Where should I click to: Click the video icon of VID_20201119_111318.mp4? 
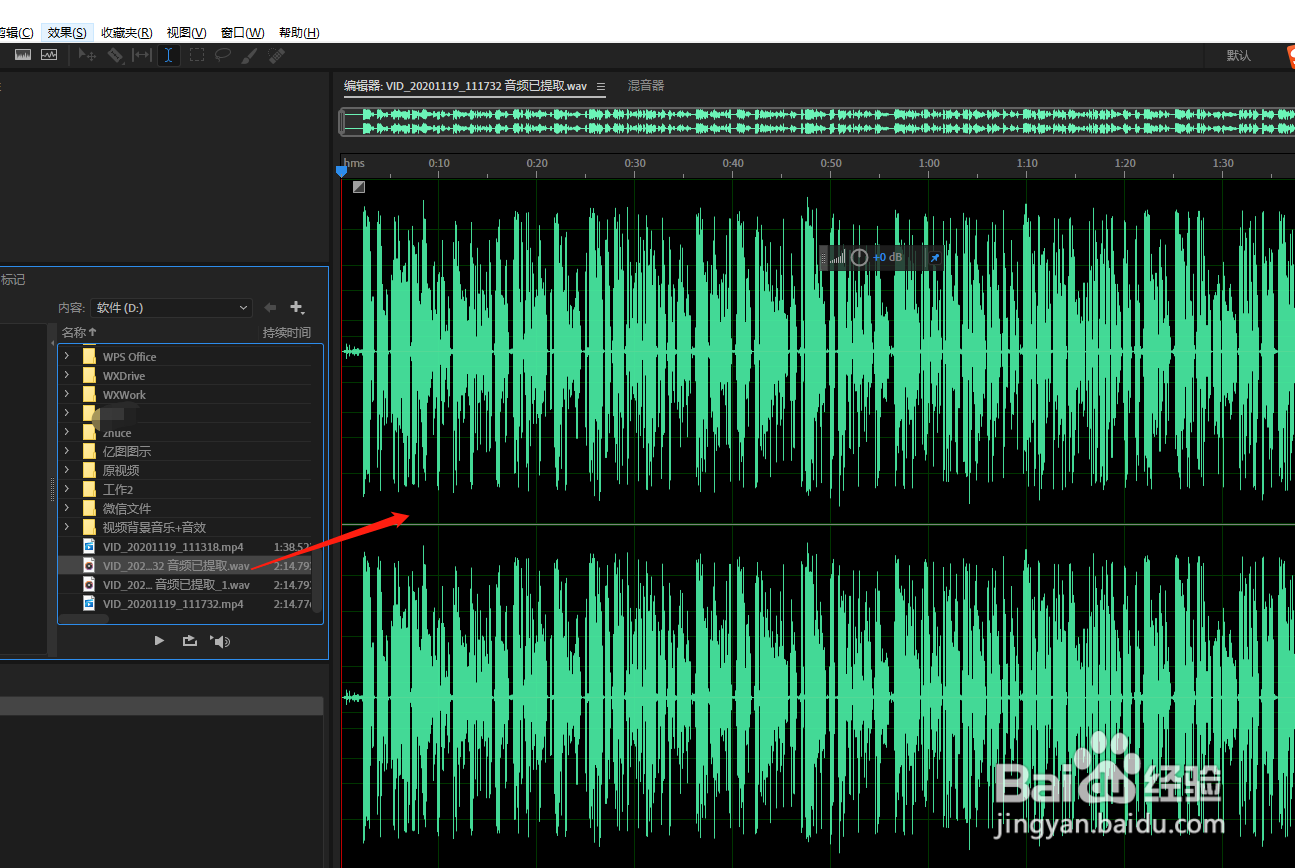point(89,547)
